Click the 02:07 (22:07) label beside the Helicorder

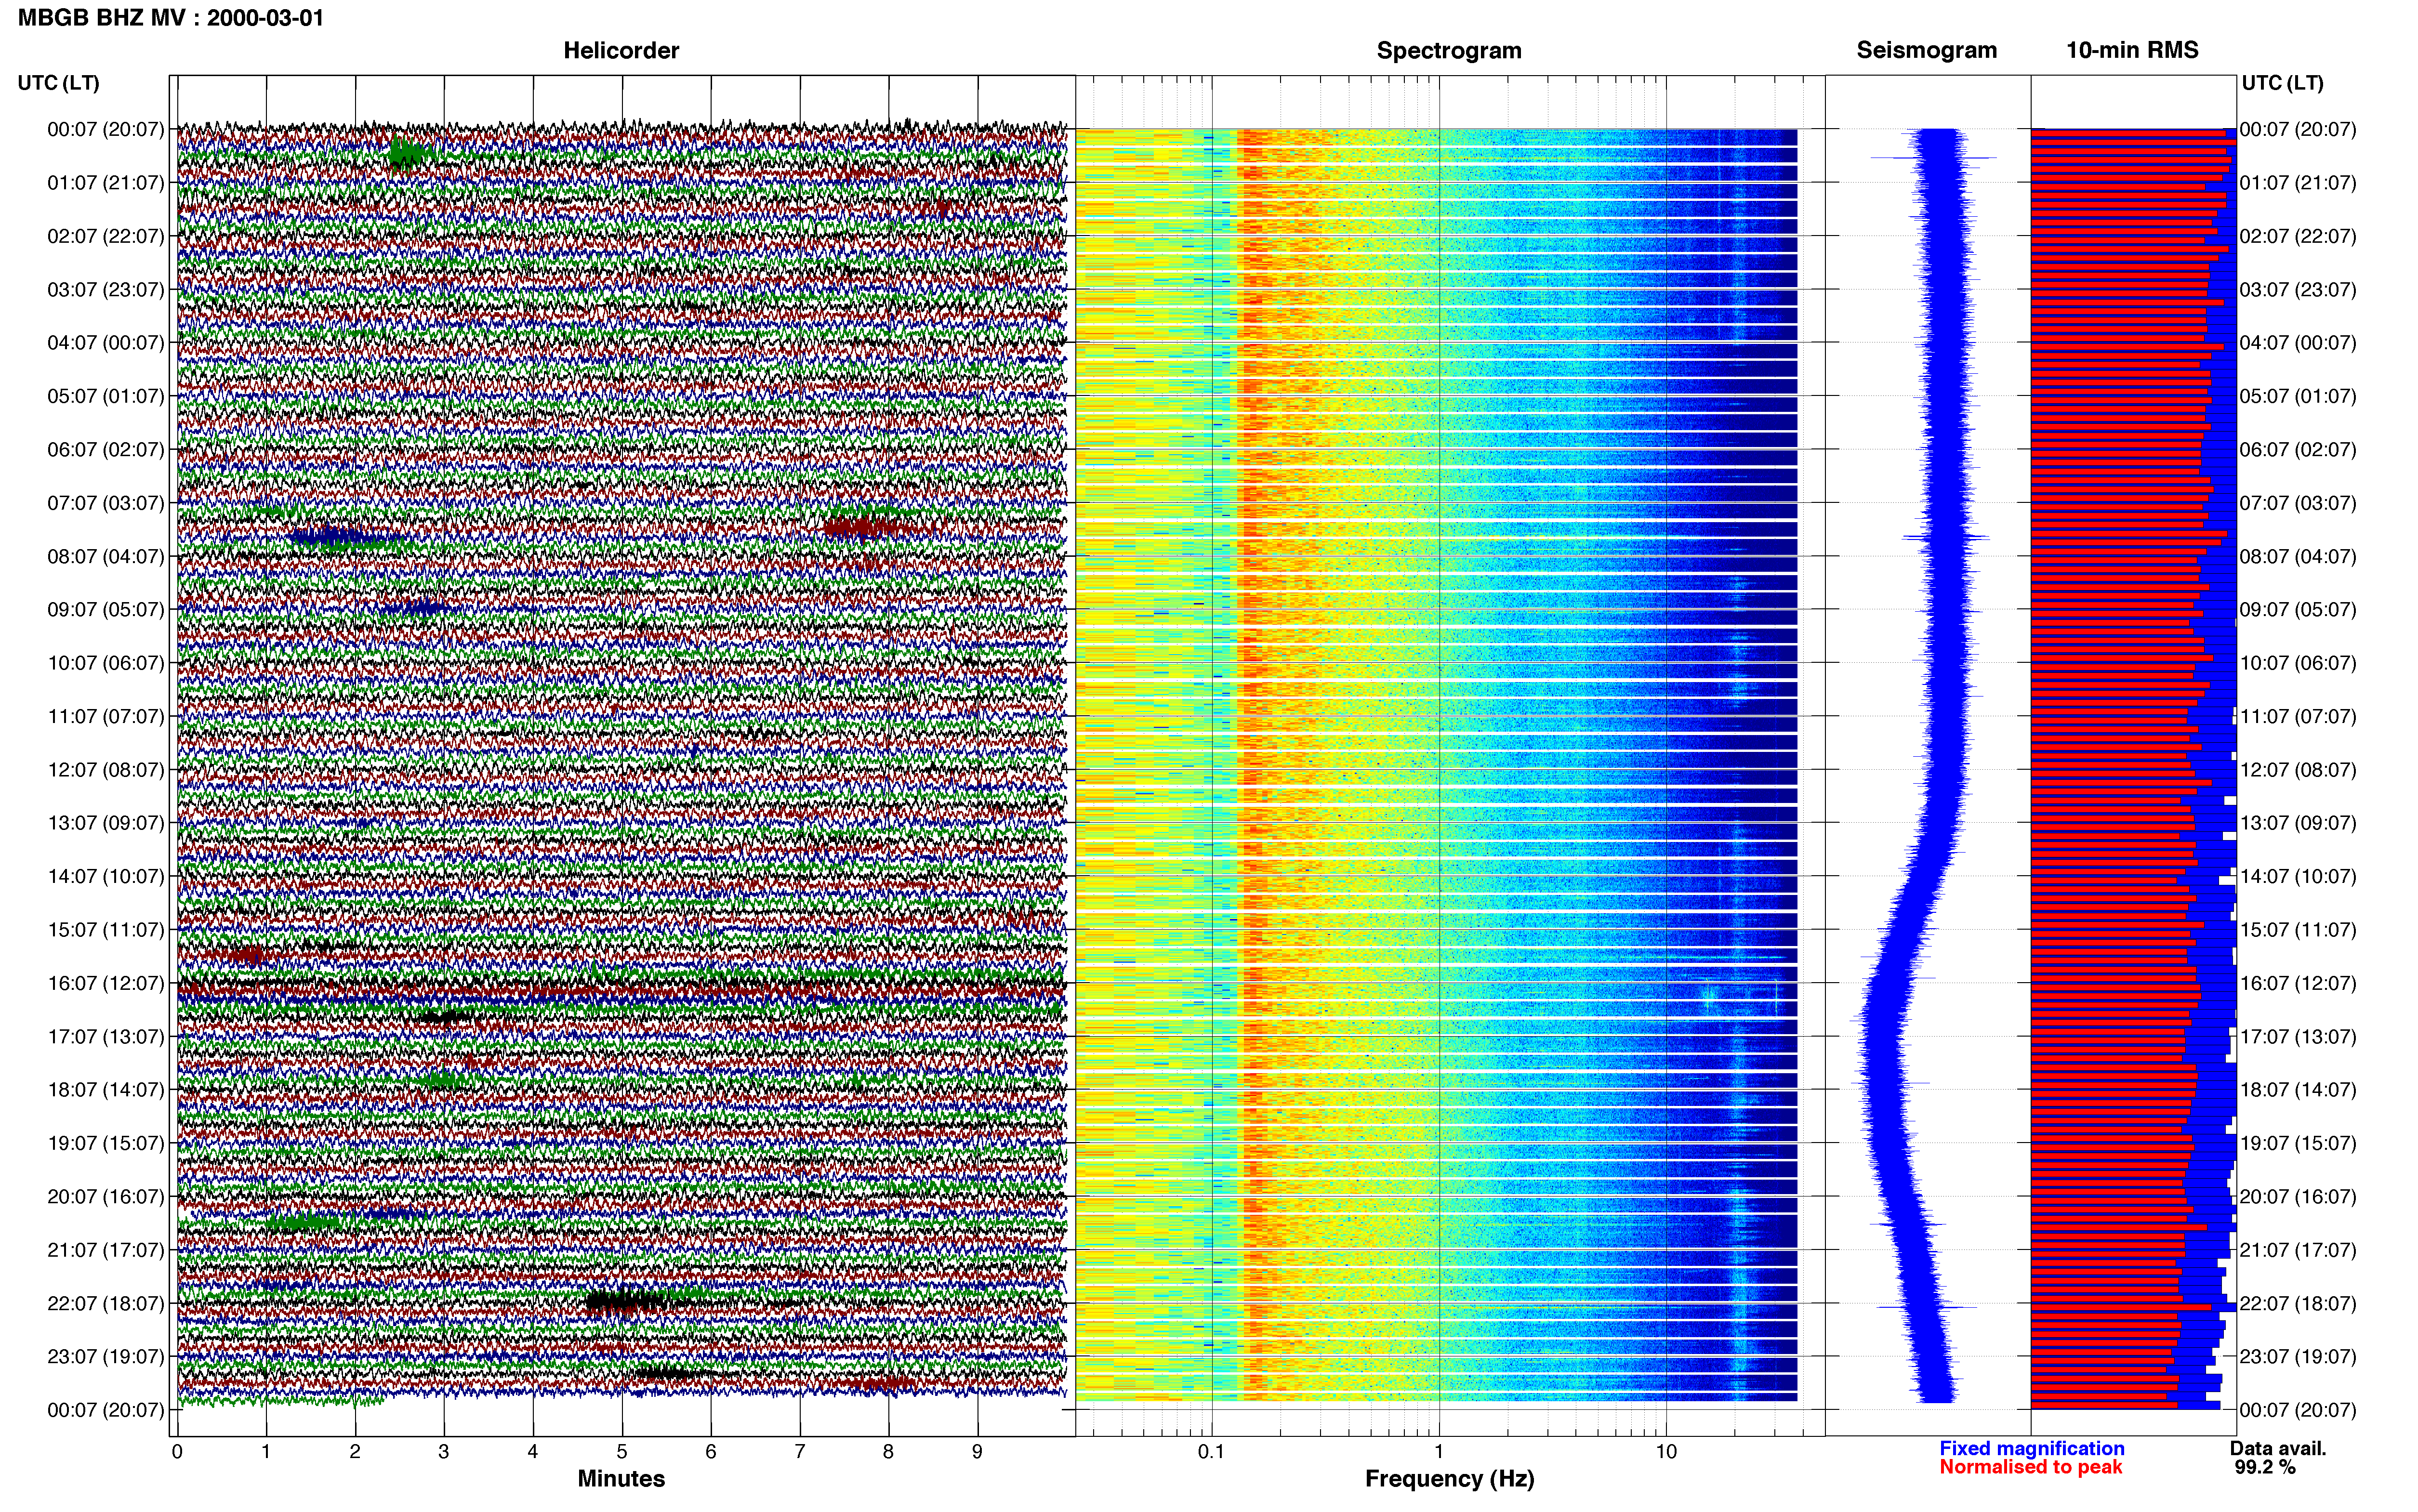105,236
